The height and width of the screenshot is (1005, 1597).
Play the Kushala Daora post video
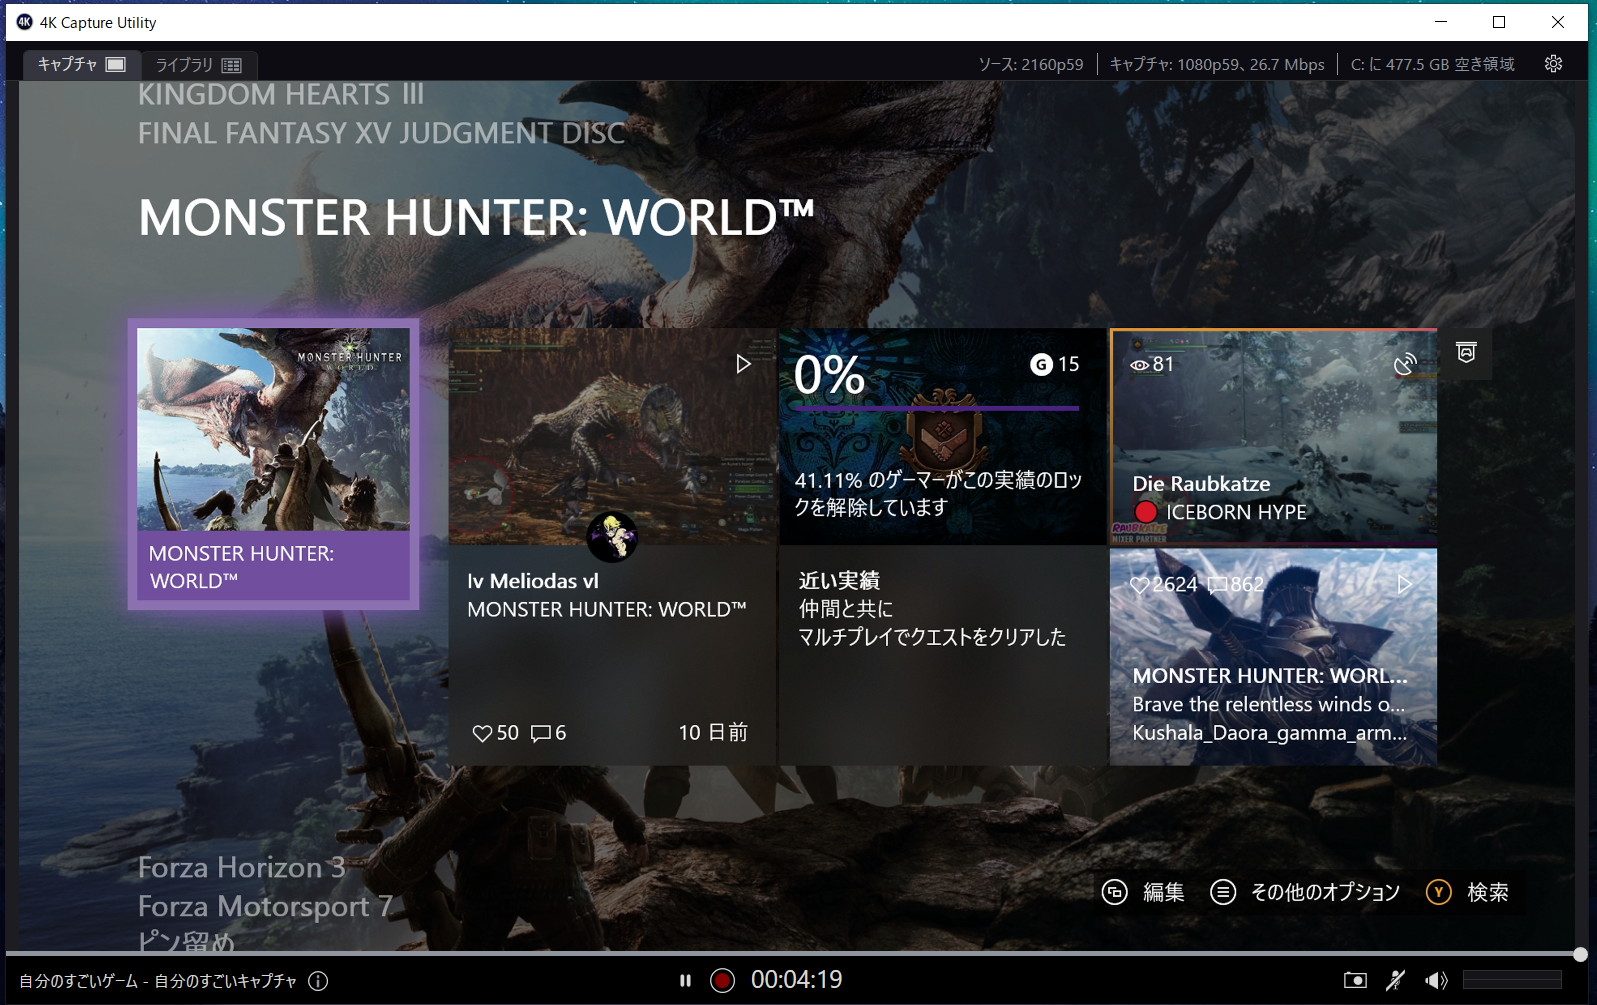point(1404,584)
